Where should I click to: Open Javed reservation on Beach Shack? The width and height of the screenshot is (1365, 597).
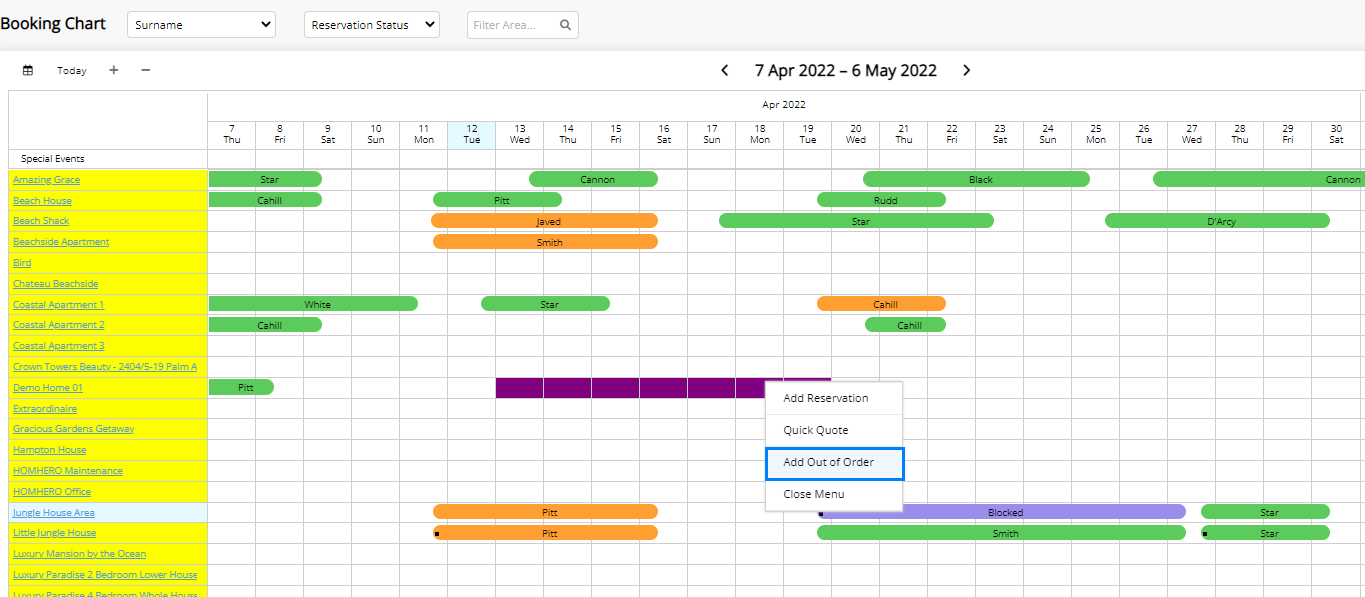pos(546,221)
